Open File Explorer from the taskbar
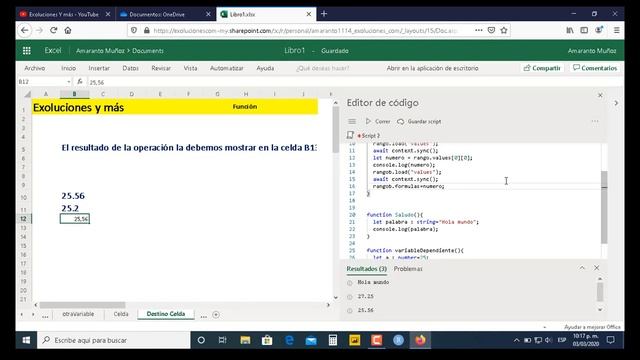The width and height of the screenshot is (640, 360). [x=245, y=340]
